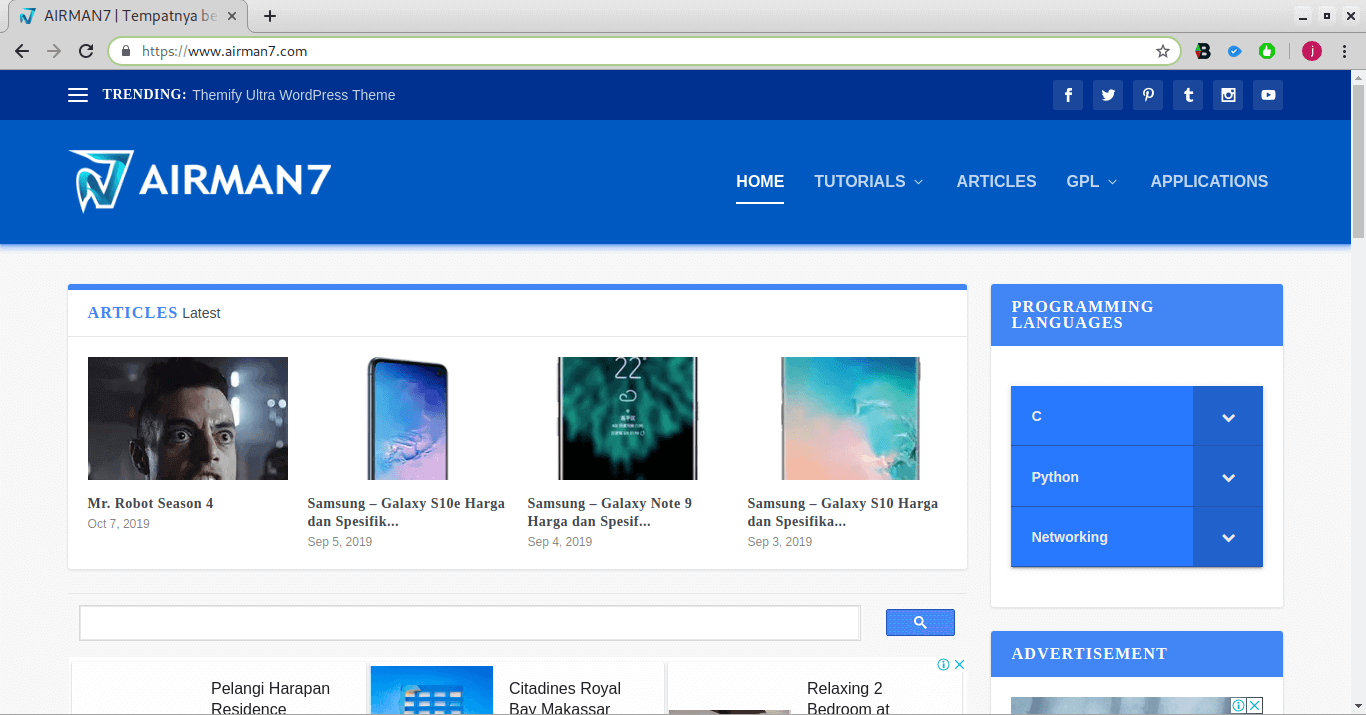The image size is (1366, 715).
Task: Click the black B extension icon
Action: [x=1203, y=51]
